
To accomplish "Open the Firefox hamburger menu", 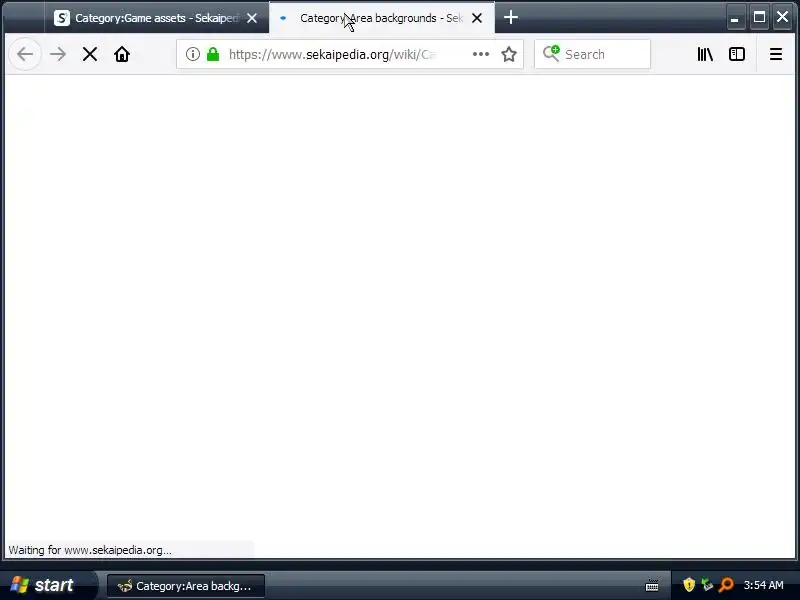I will click(x=776, y=54).
